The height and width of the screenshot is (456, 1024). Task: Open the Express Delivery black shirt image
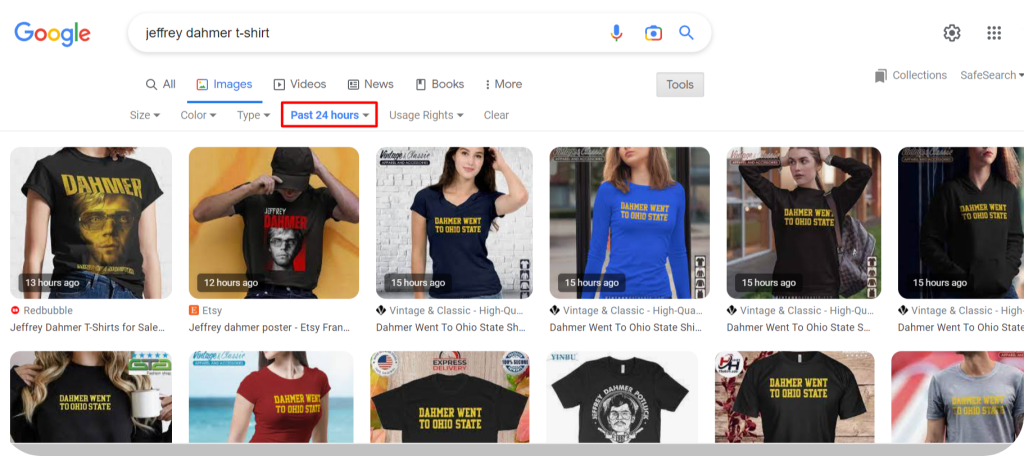pyautogui.click(x=449, y=397)
